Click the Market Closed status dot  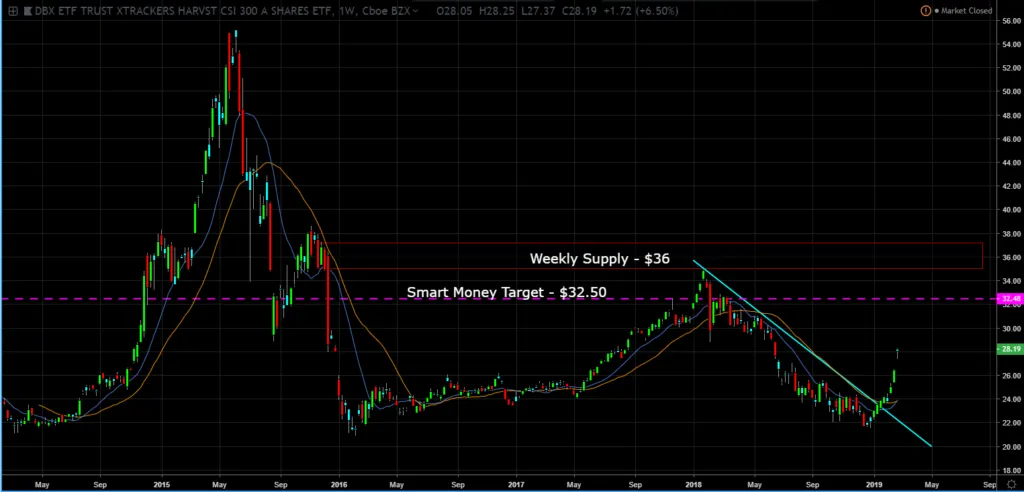coord(936,11)
